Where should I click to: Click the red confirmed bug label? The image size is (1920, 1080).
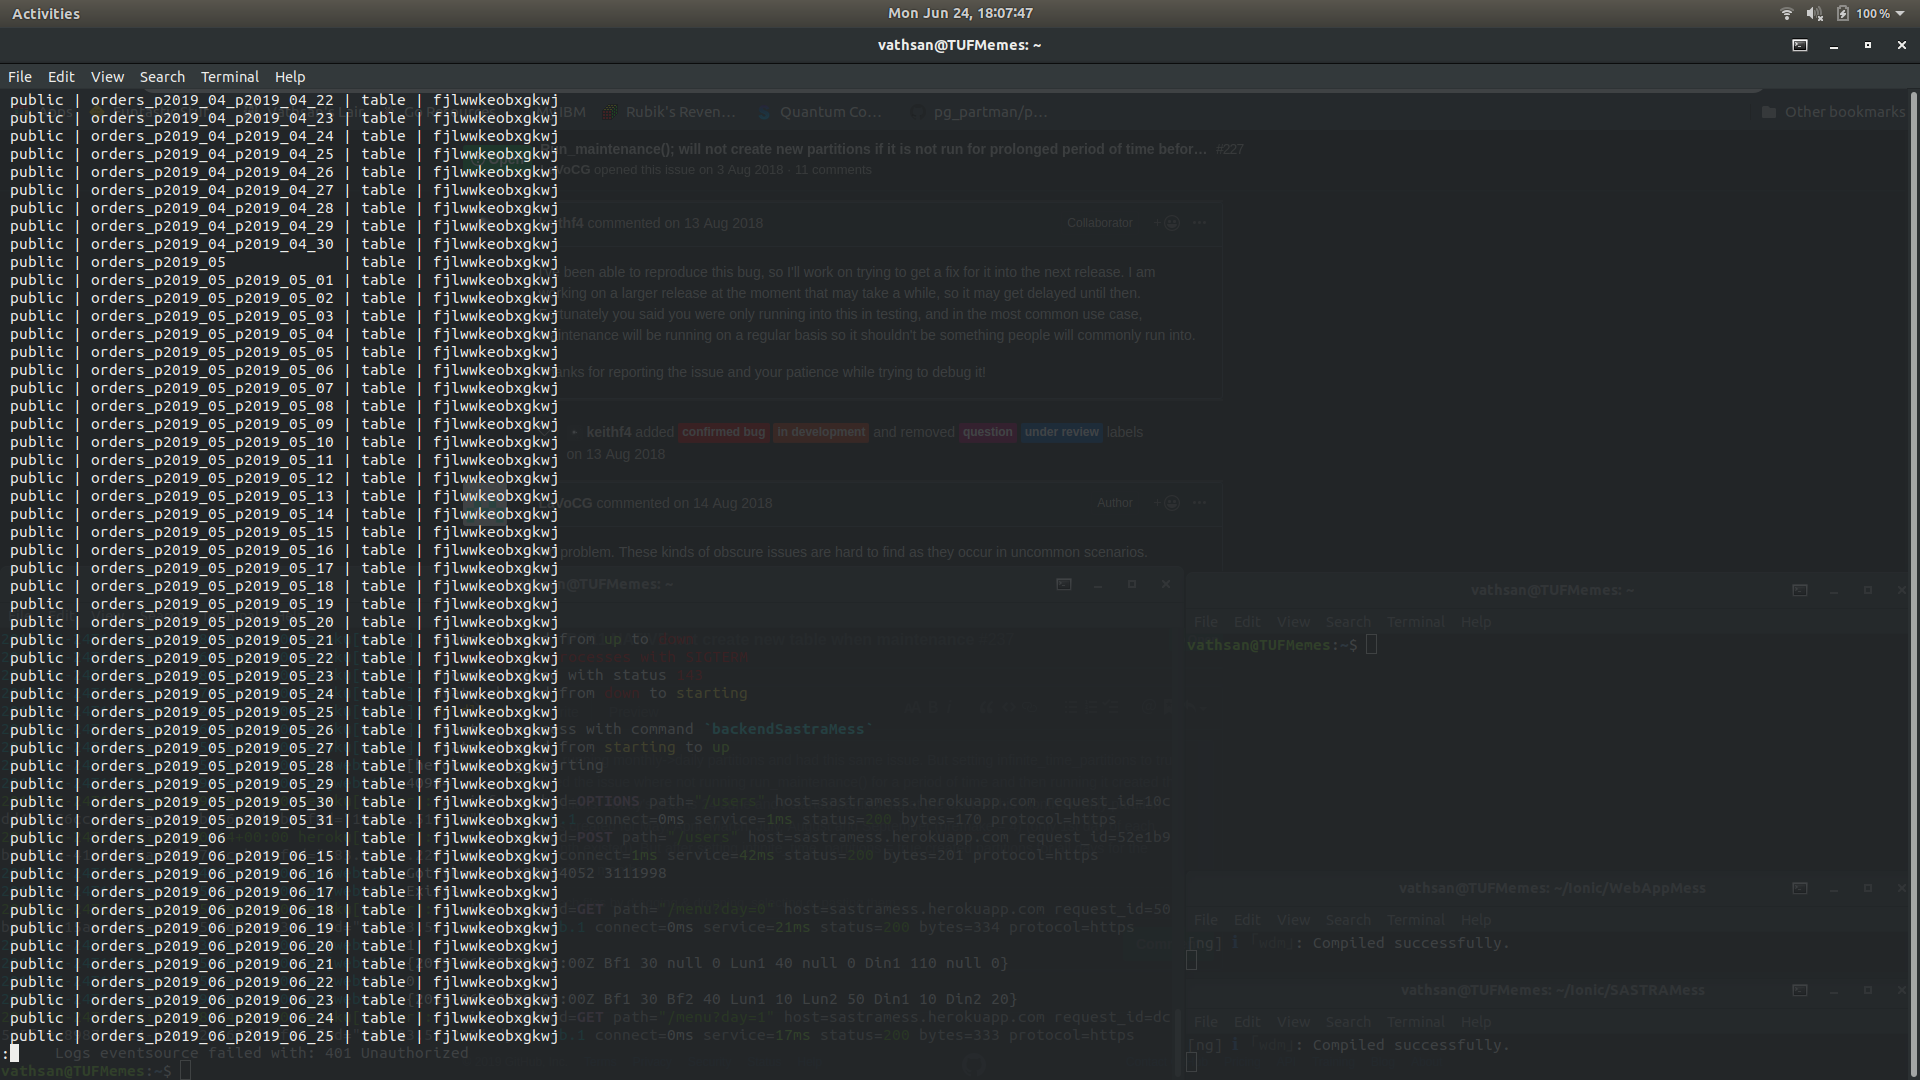click(x=723, y=432)
